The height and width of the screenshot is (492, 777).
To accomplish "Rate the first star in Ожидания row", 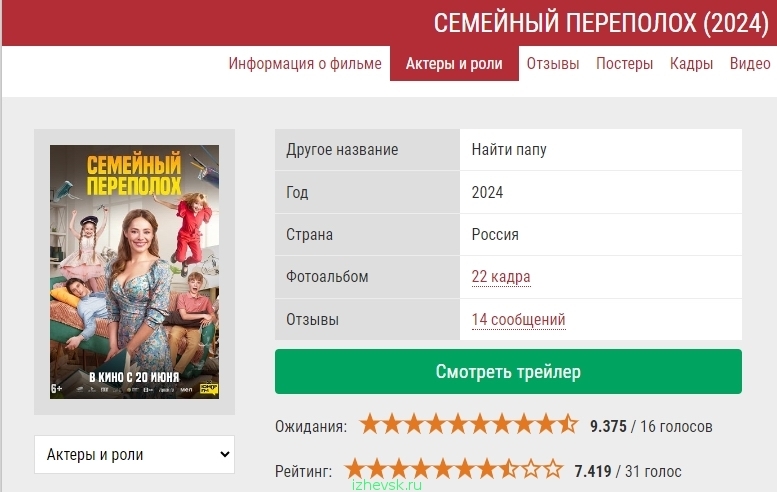I will pos(370,425).
